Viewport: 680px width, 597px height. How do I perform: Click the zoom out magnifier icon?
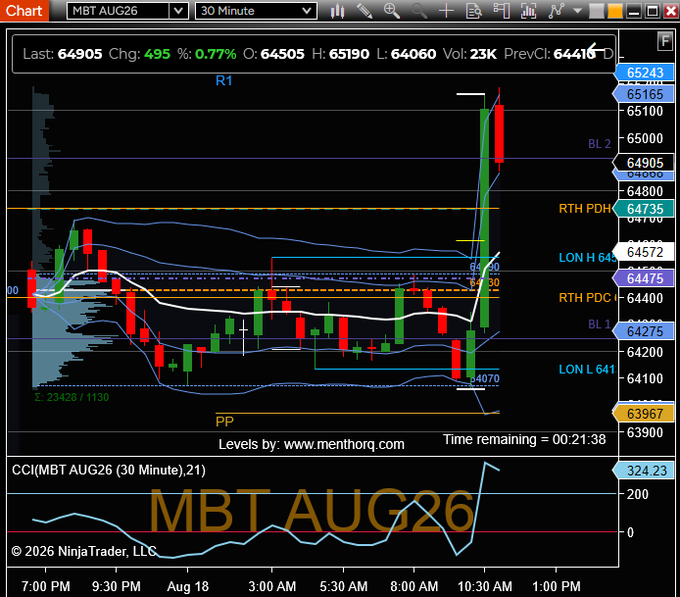419,11
